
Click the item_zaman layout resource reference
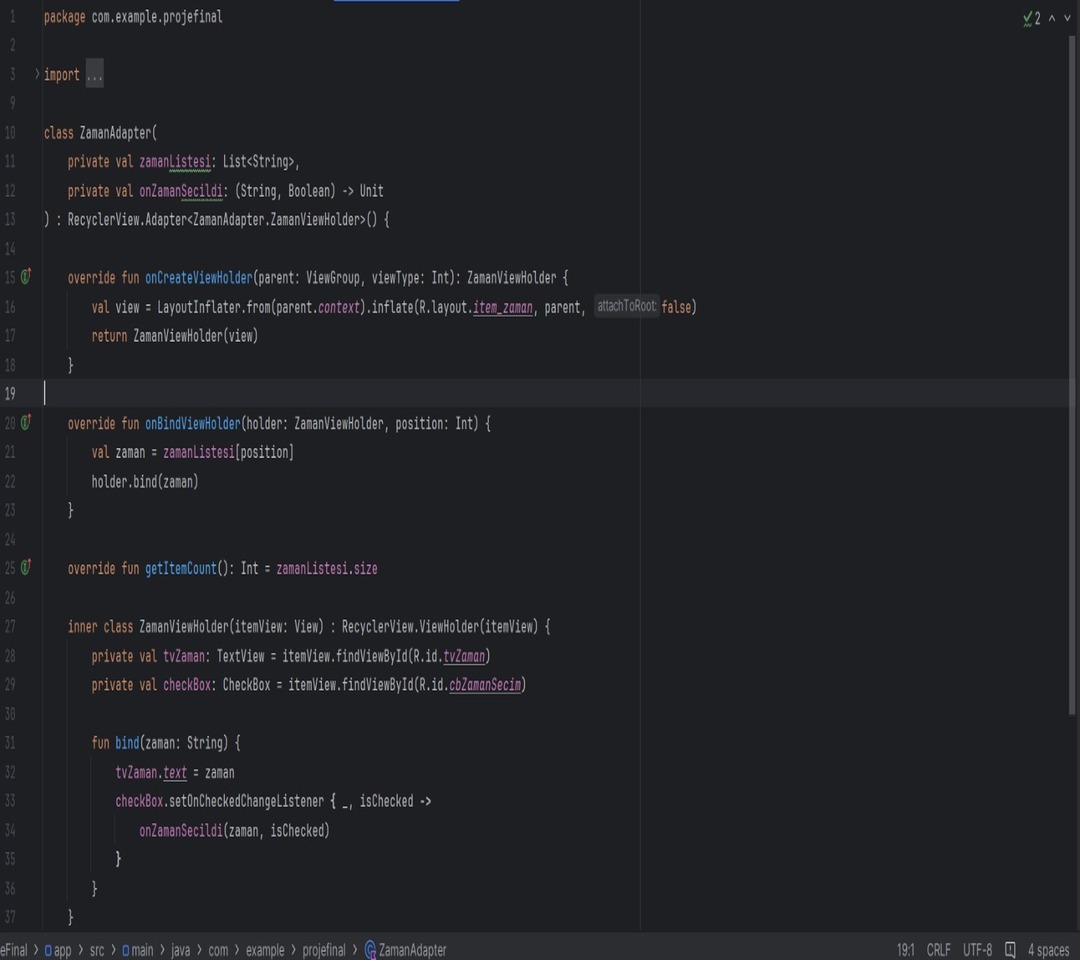[x=503, y=307]
